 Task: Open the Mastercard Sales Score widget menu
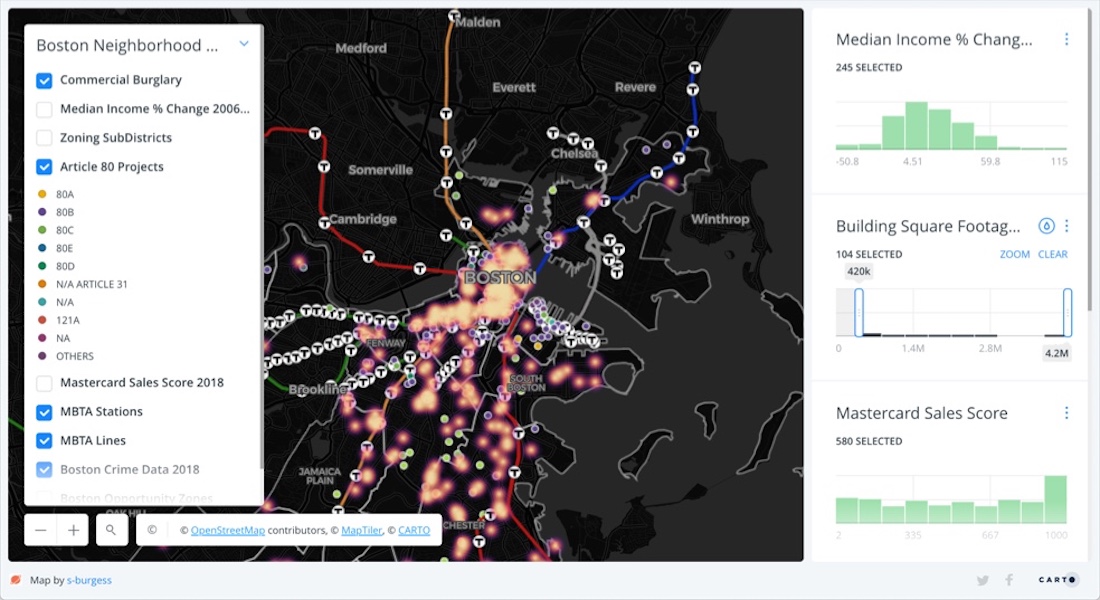(1066, 412)
